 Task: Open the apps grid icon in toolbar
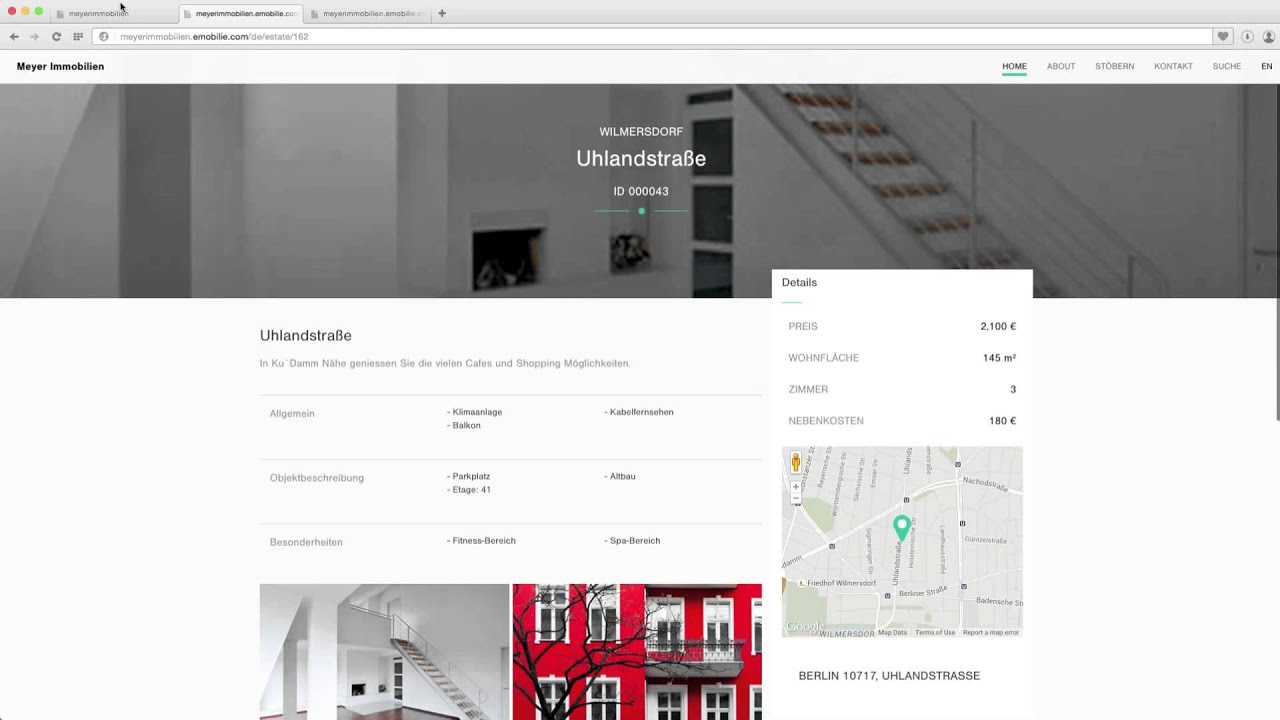78,36
